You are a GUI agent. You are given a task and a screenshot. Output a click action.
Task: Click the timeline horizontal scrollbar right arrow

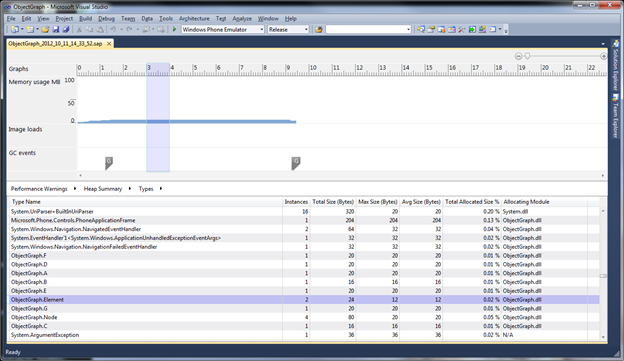[x=603, y=176]
